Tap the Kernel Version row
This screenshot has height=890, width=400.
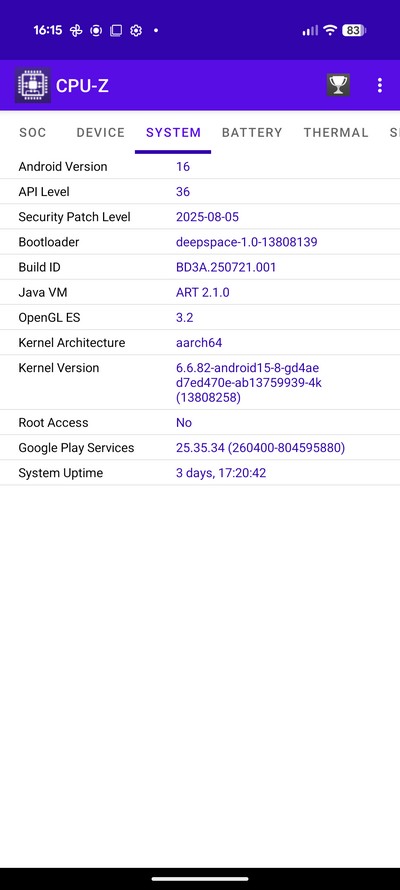[x=200, y=383]
